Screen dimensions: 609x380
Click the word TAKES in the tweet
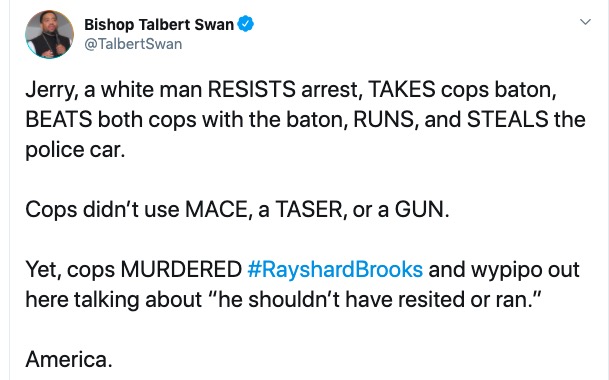[x=402, y=89]
